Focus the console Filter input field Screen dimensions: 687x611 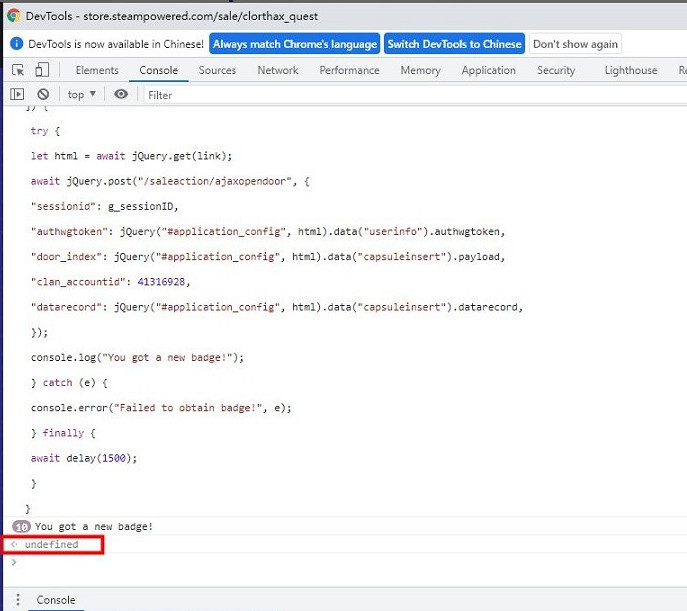click(400, 95)
